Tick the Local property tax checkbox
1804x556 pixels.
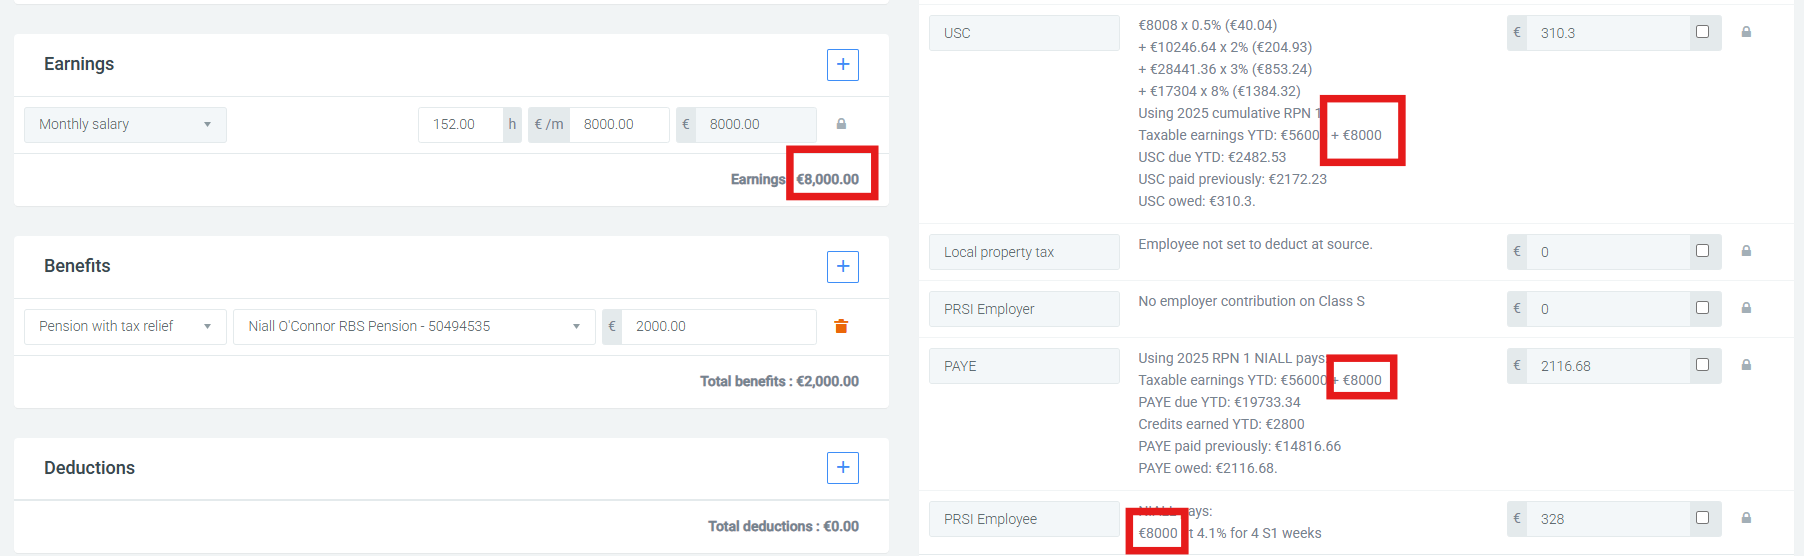click(x=1702, y=251)
